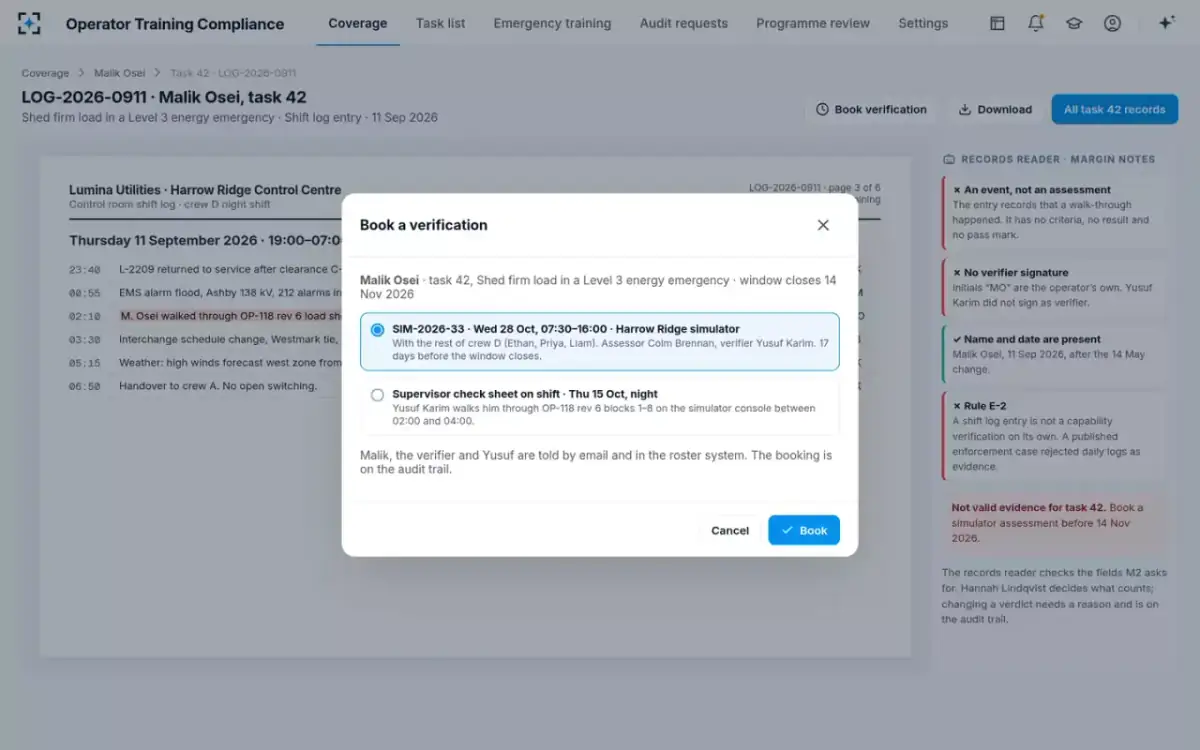1200x750 pixels.
Task: Switch to the Coverage tab
Action: [x=357, y=23]
